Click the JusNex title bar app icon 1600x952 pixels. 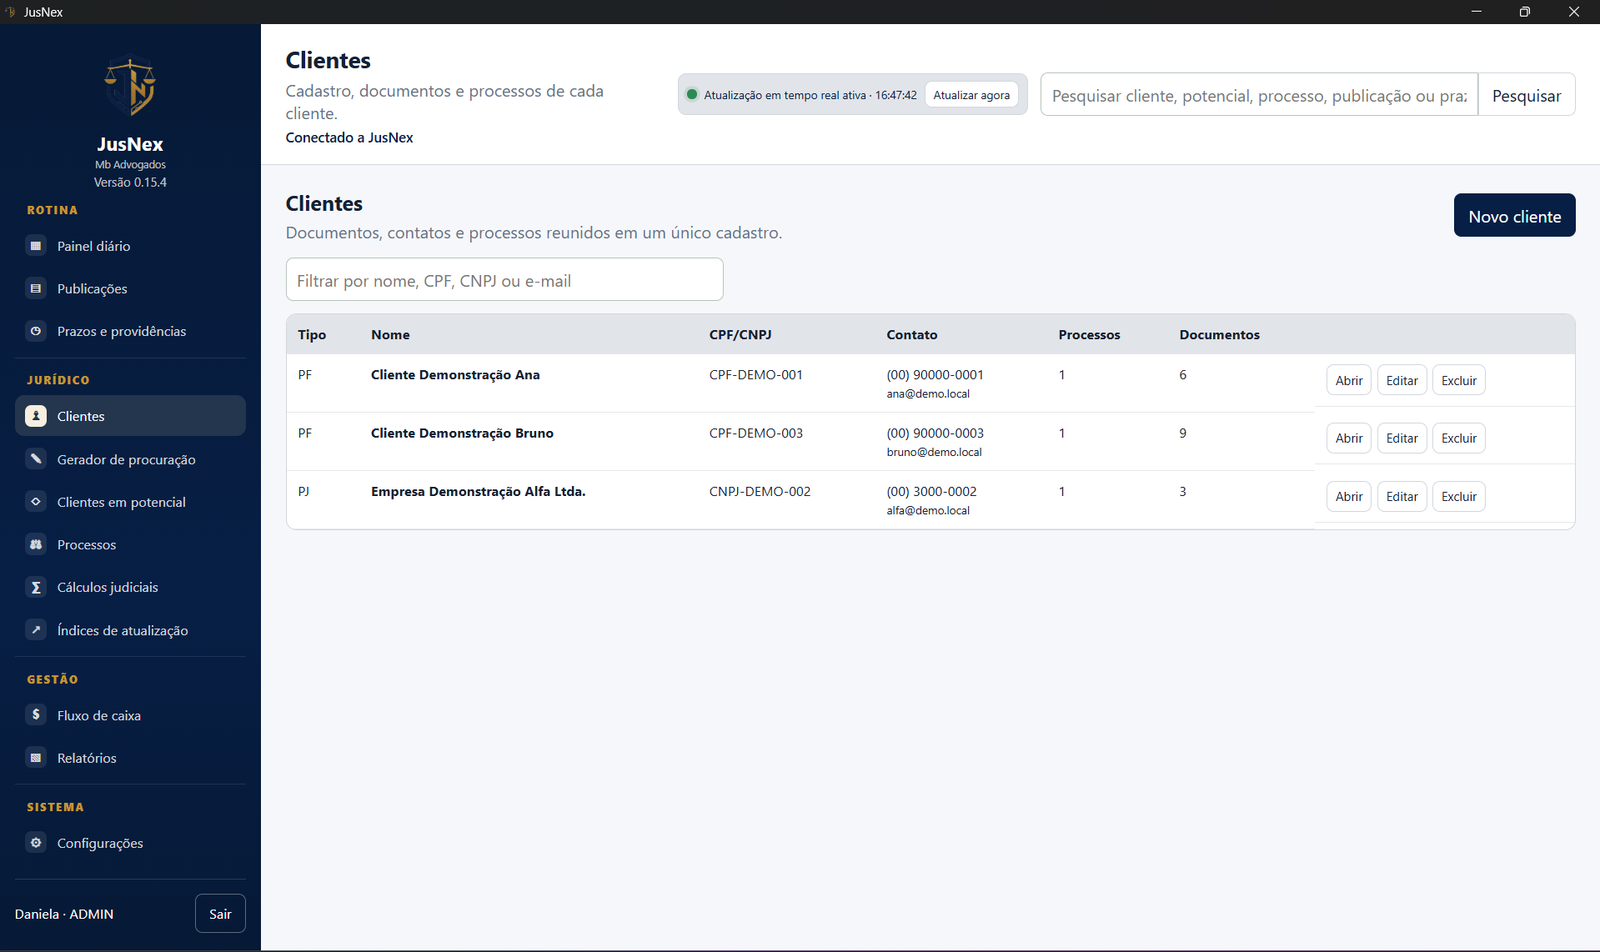(11, 12)
